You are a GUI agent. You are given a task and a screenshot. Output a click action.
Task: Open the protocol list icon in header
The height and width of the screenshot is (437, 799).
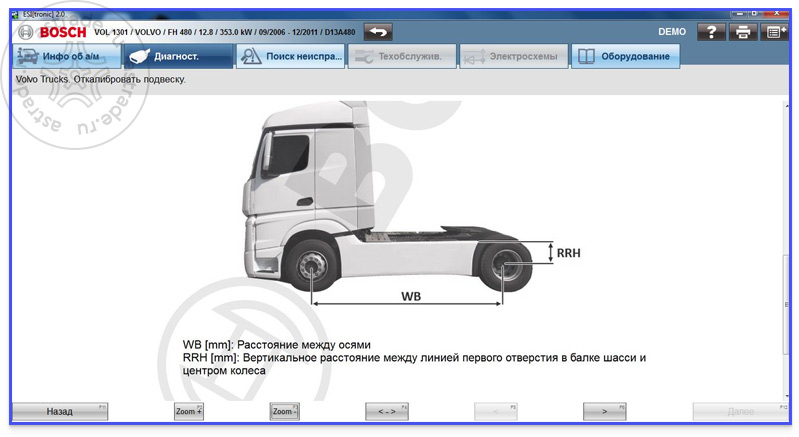(775, 32)
